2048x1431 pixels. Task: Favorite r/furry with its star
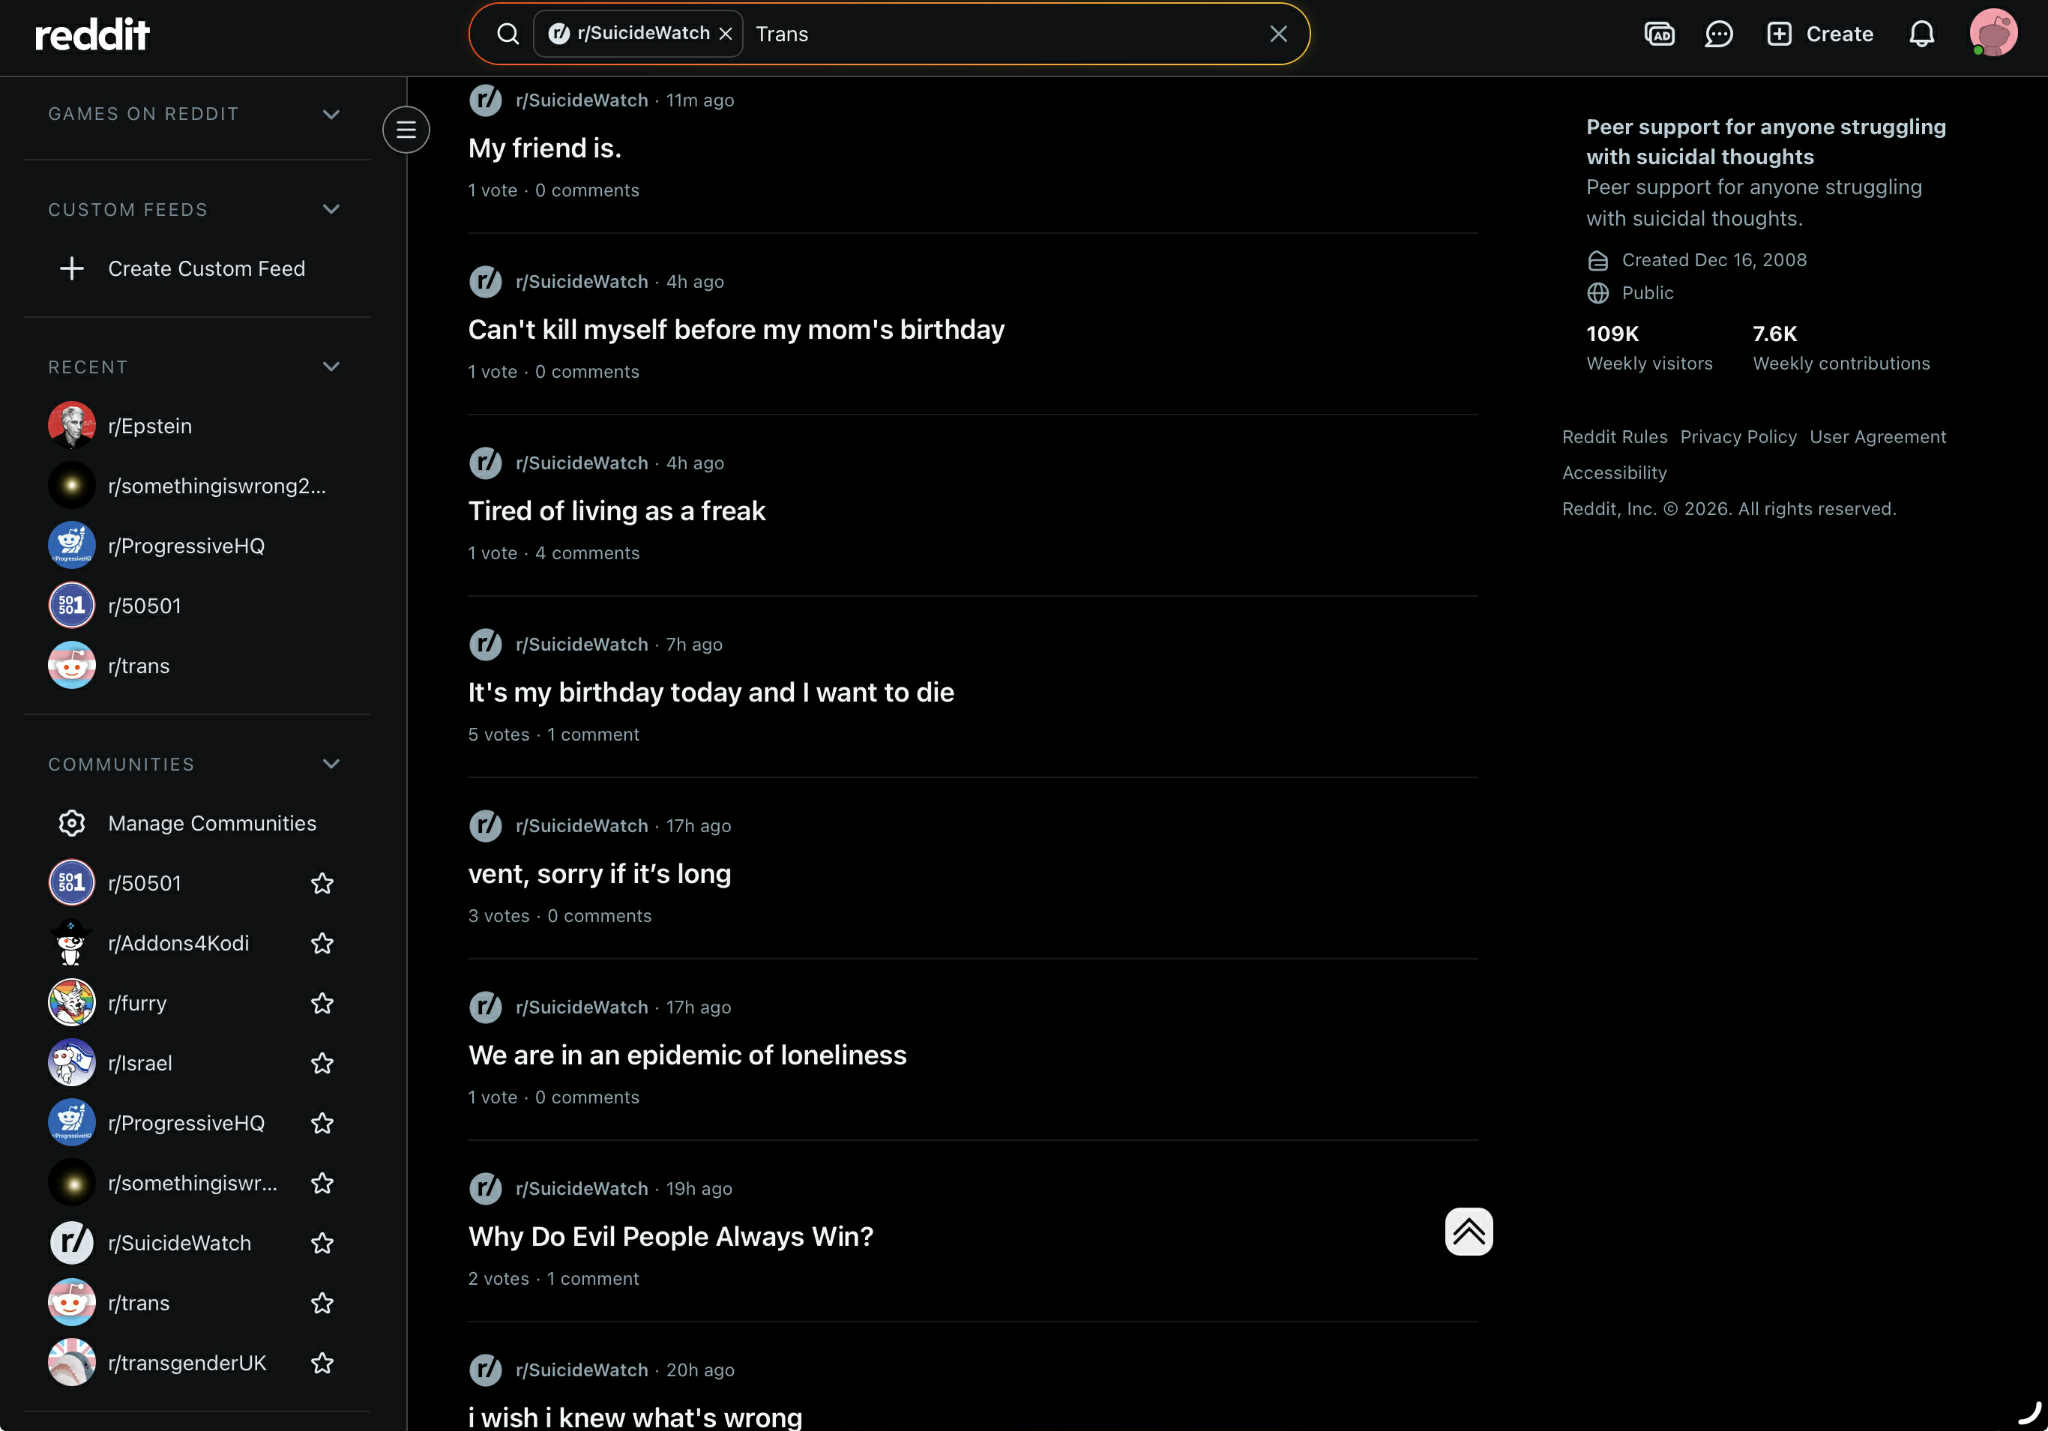tap(322, 1003)
